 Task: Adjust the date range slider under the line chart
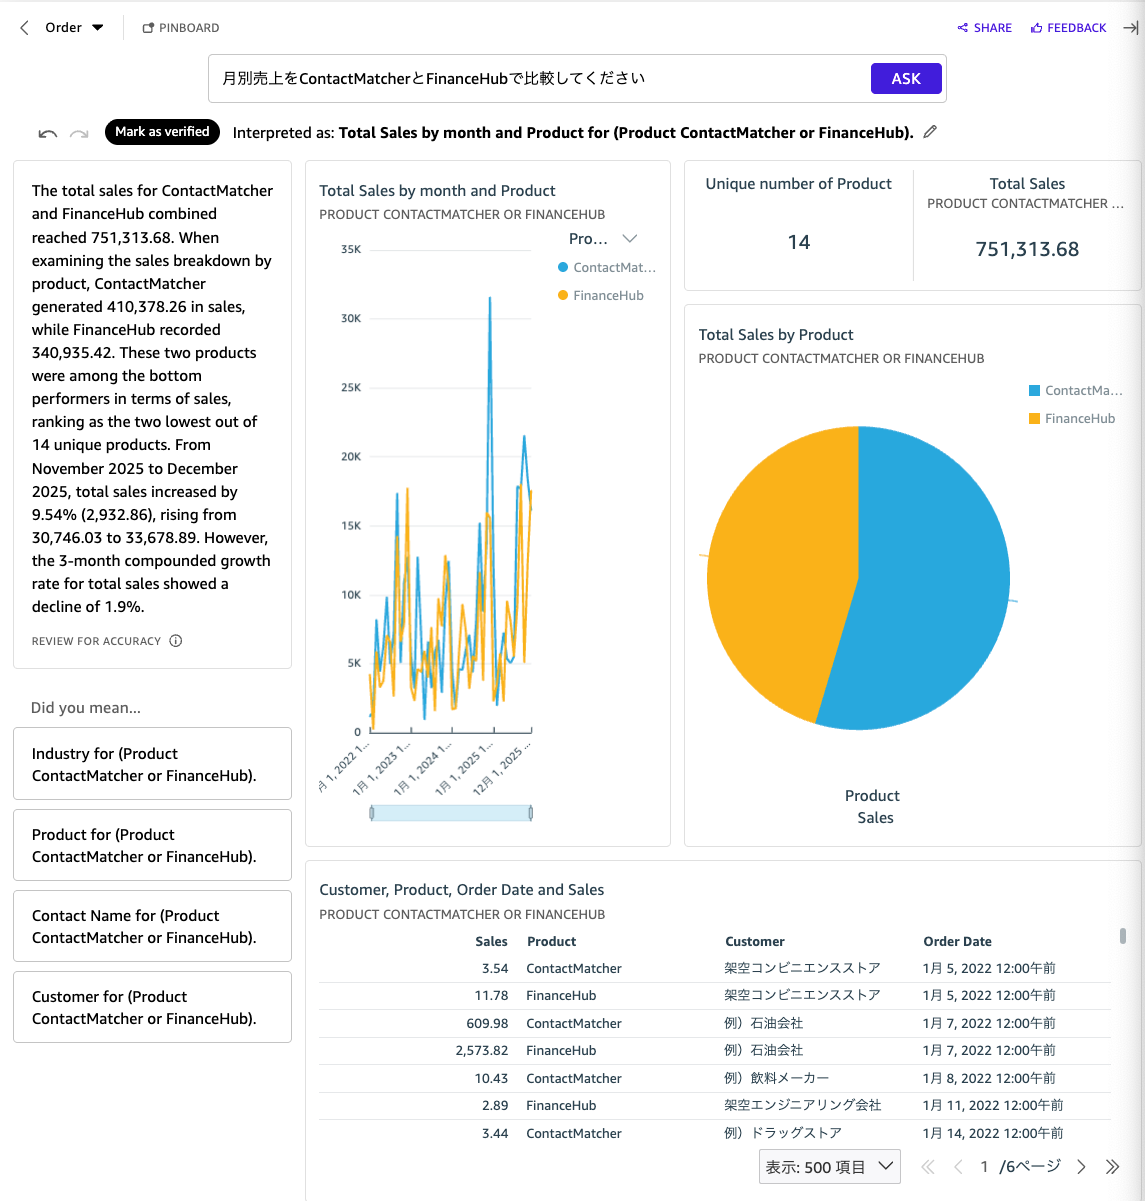(x=450, y=812)
